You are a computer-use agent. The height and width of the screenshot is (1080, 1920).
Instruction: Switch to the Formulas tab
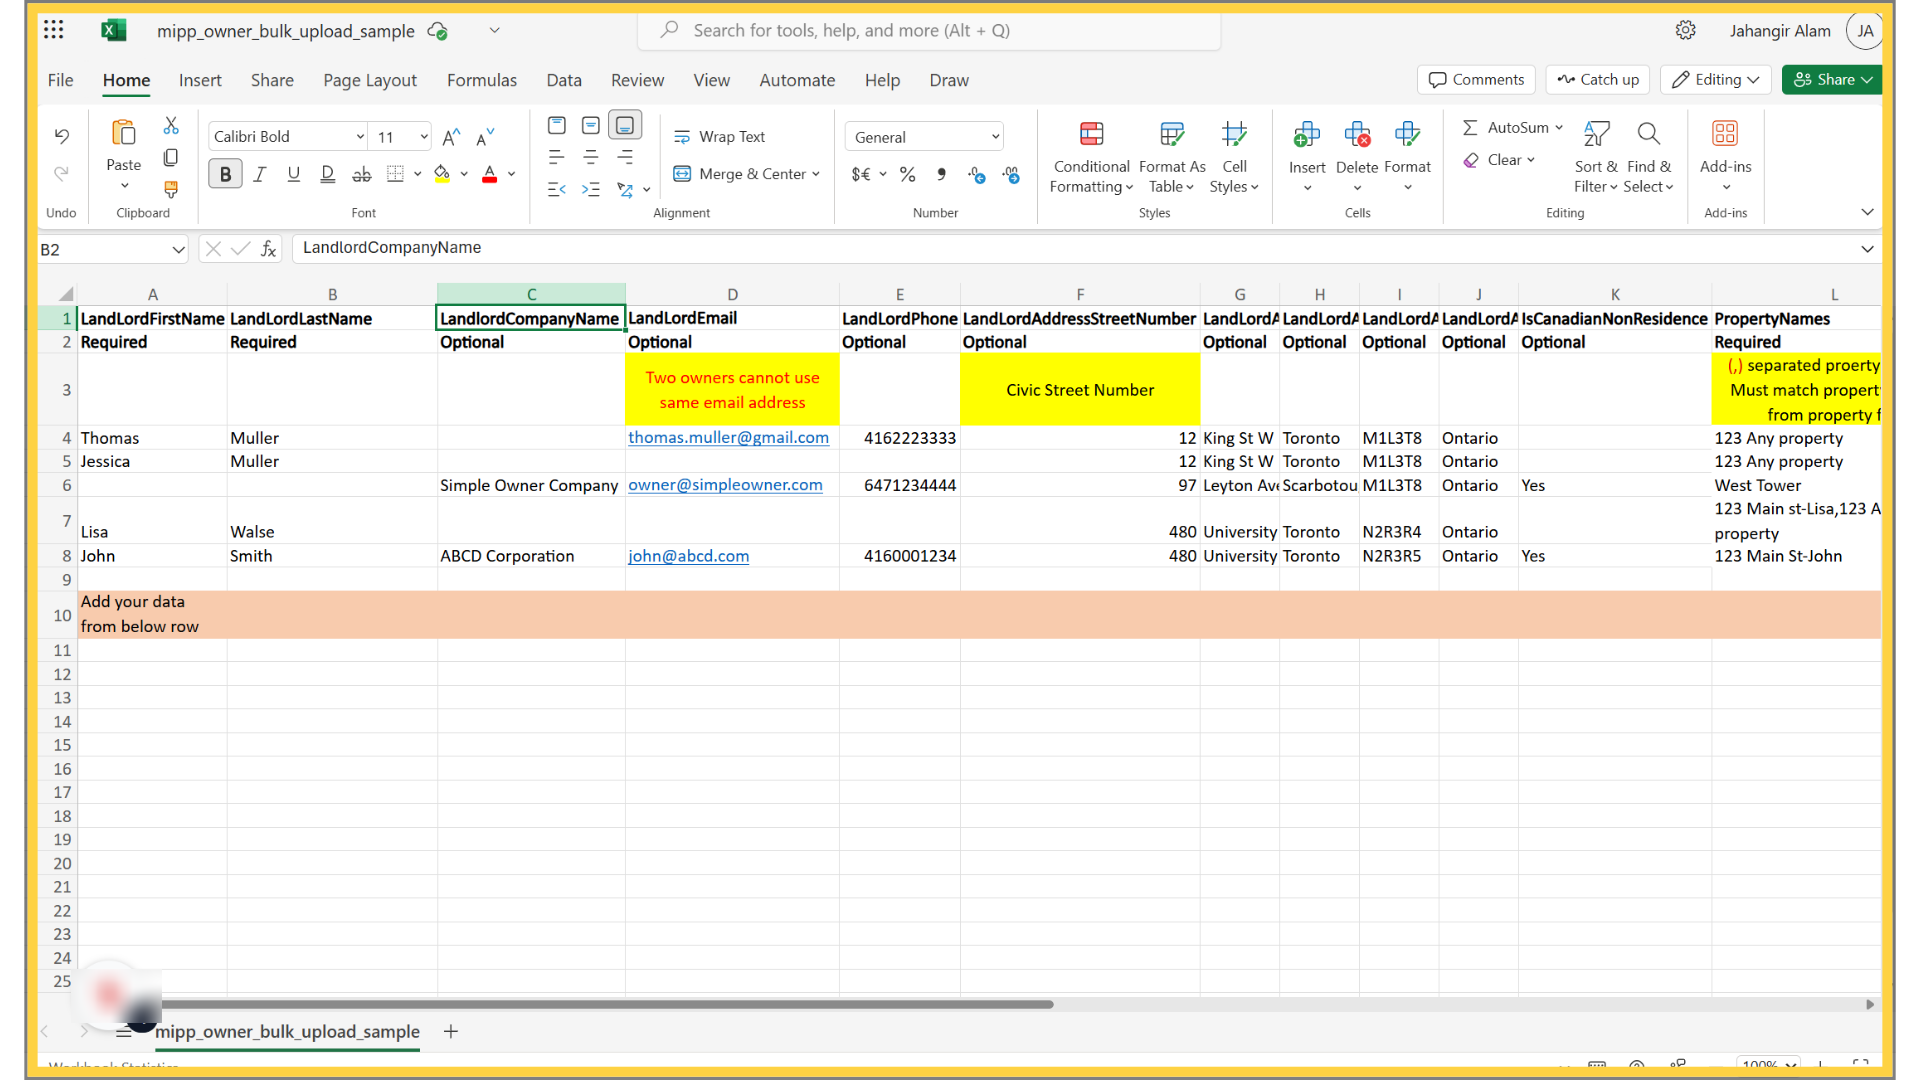(x=482, y=80)
